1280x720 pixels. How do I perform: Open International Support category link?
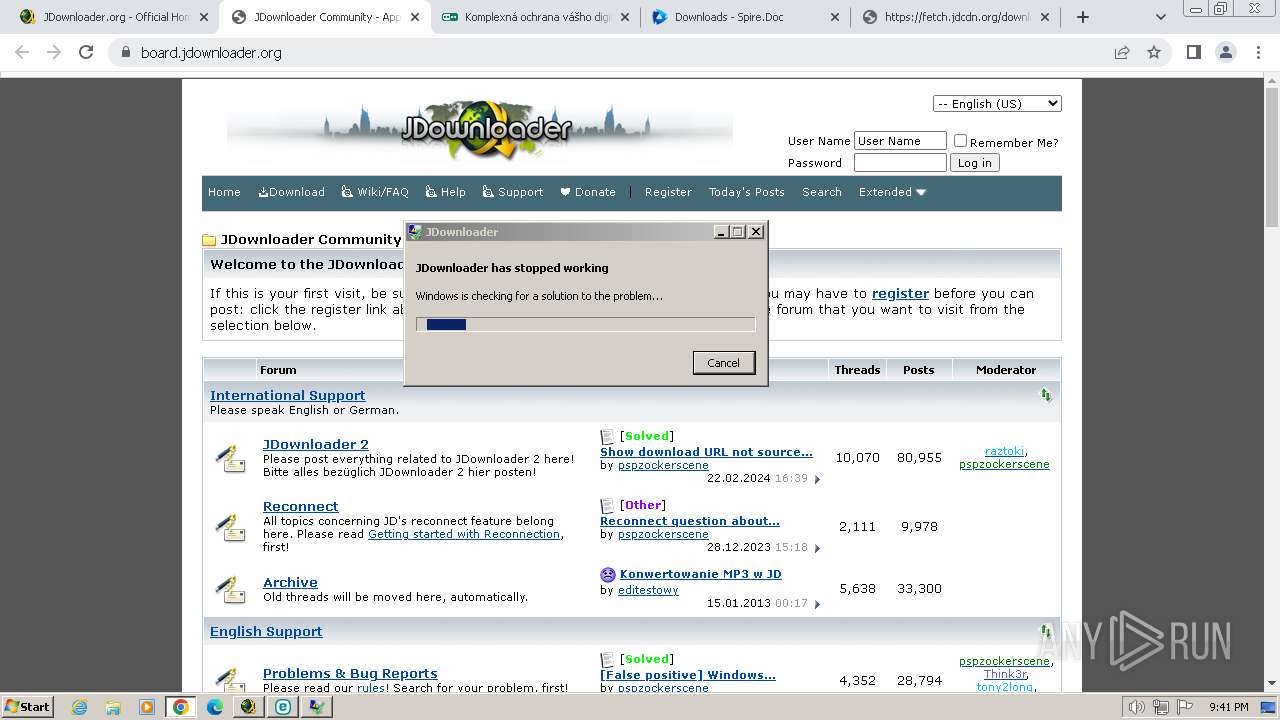point(288,395)
